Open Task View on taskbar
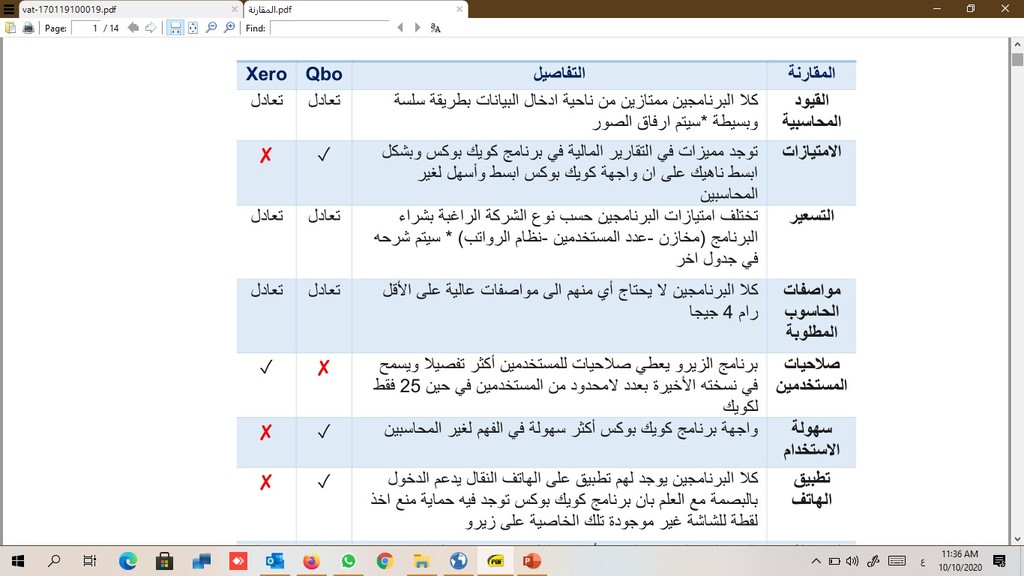This screenshot has height=576, width=1024. 89,561
